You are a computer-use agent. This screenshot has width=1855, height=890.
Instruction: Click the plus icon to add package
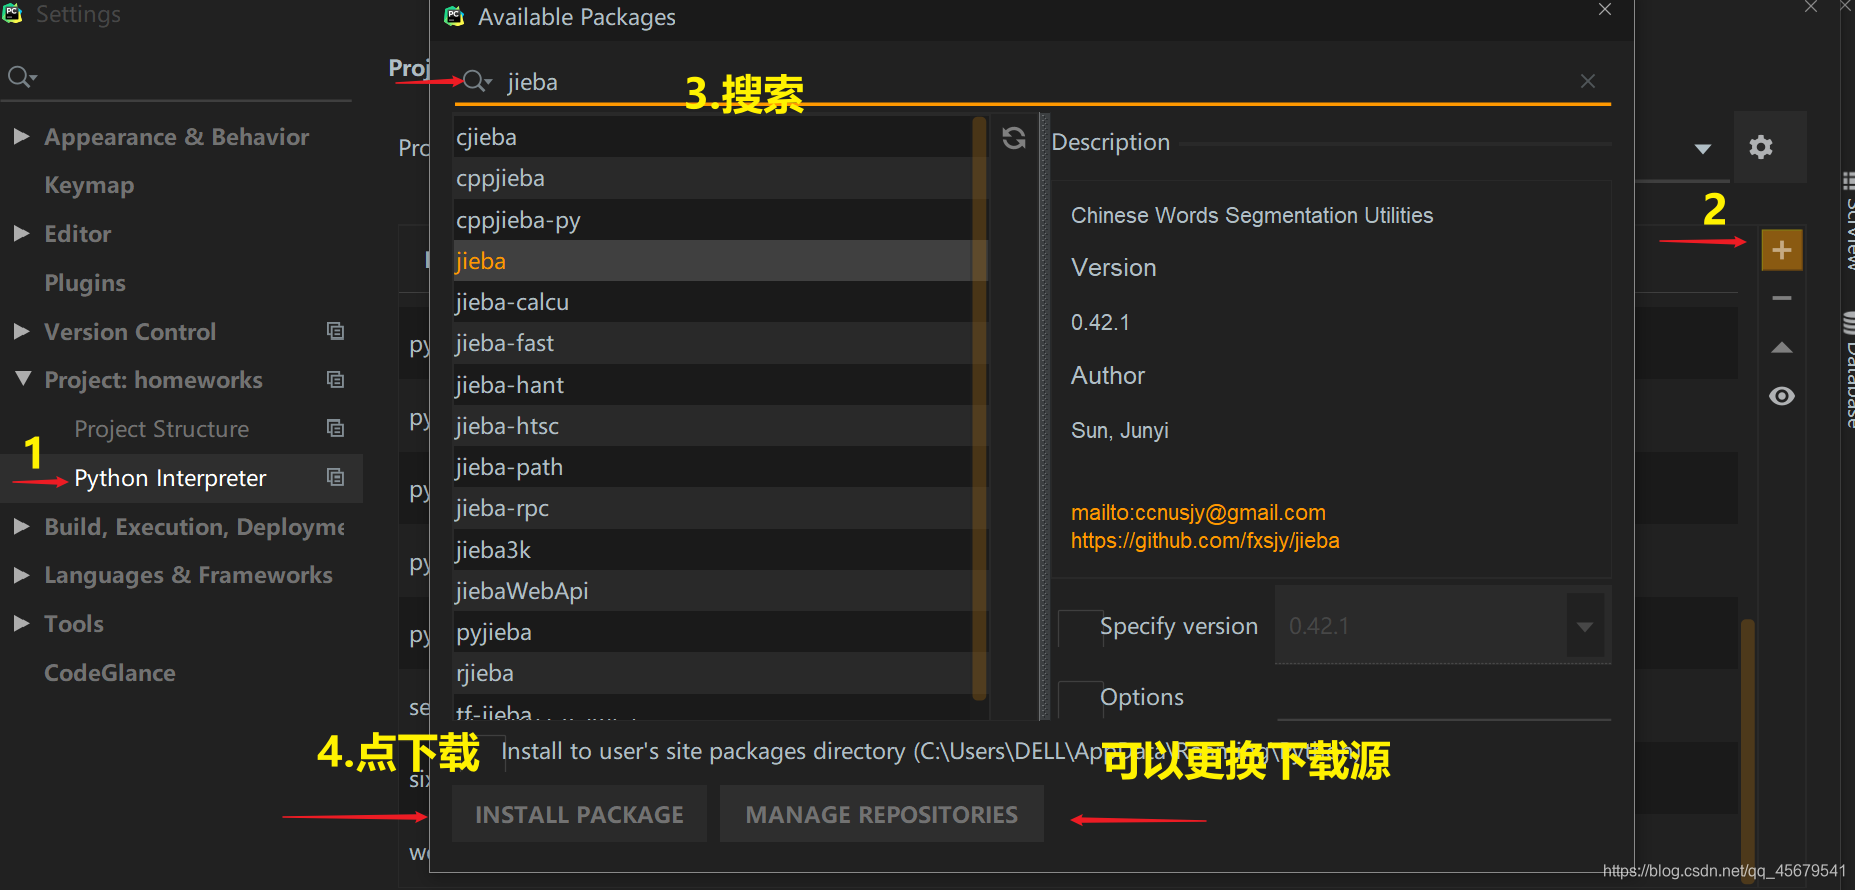pos(1782,250)
